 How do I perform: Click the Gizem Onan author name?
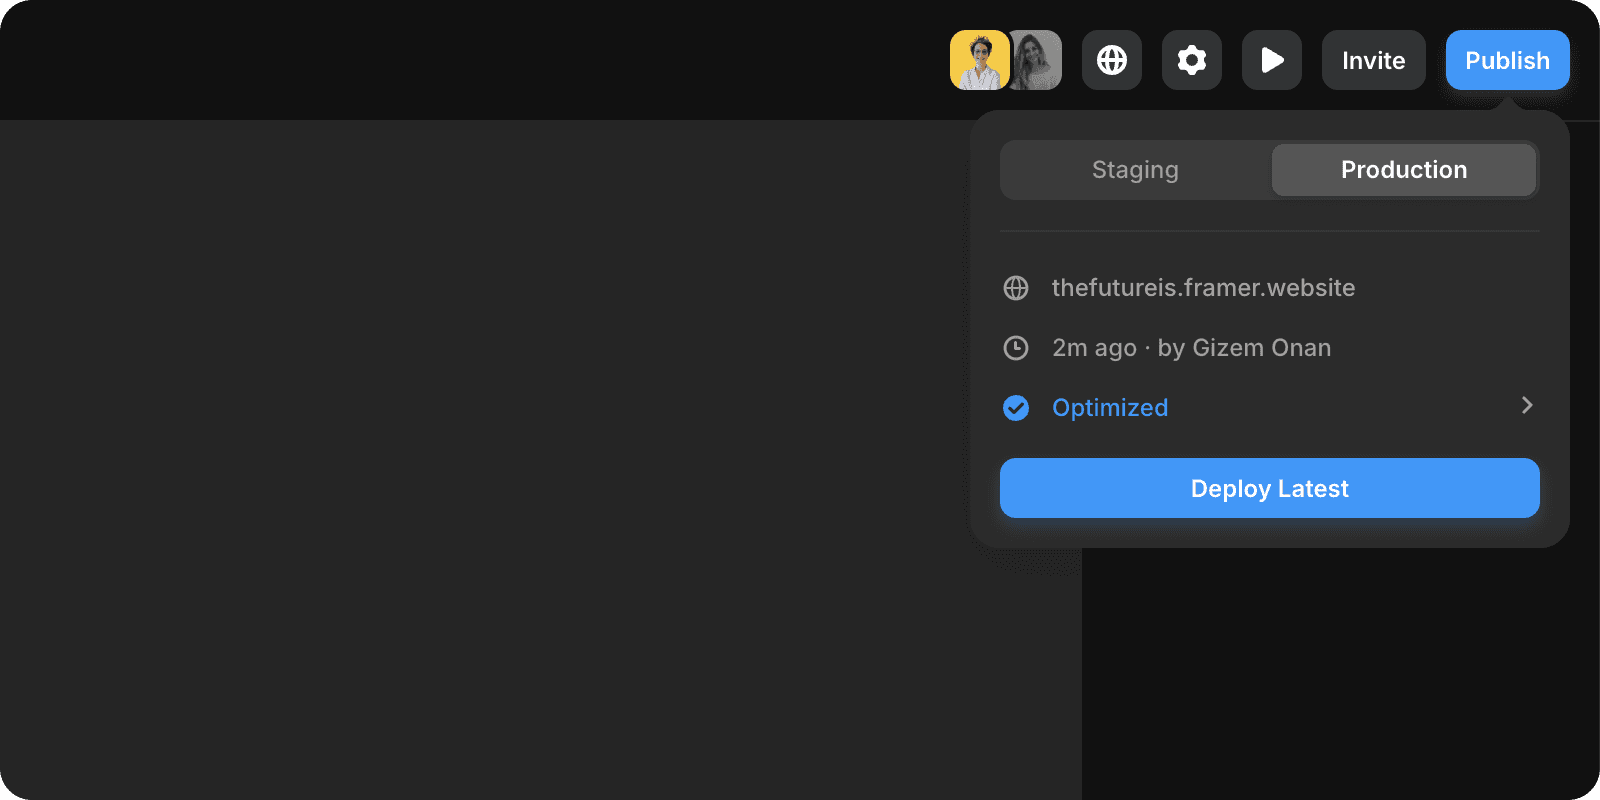click(x=1261, y=348)
